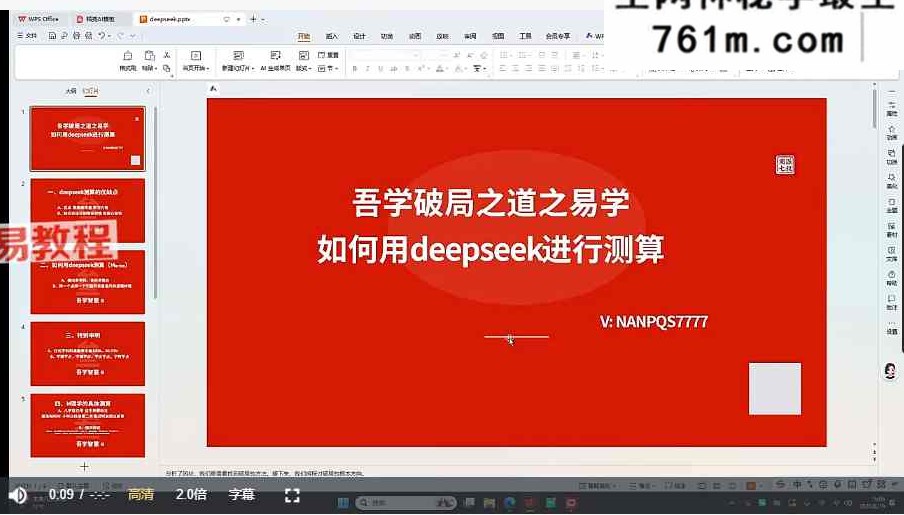
Task: Click the Paste clipboard icon
Action: [x=150, y=56]
